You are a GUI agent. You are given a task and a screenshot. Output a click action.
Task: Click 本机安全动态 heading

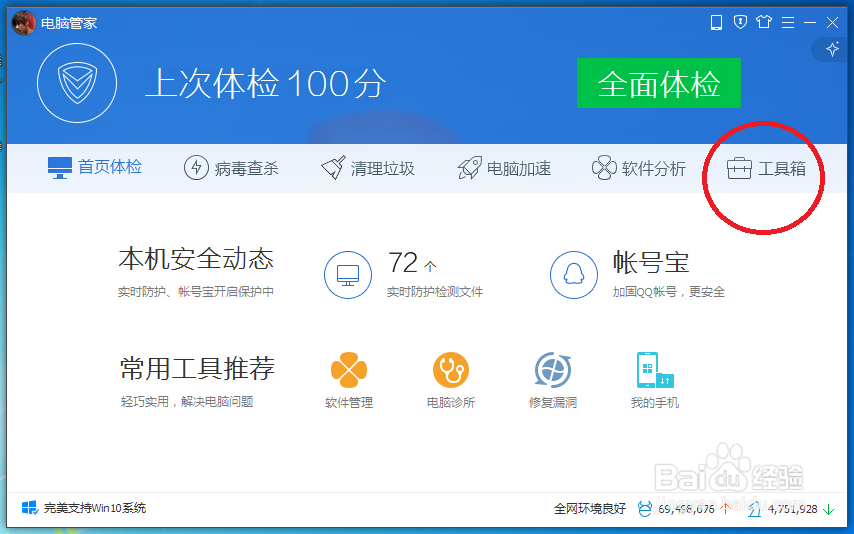coord(196,259)
